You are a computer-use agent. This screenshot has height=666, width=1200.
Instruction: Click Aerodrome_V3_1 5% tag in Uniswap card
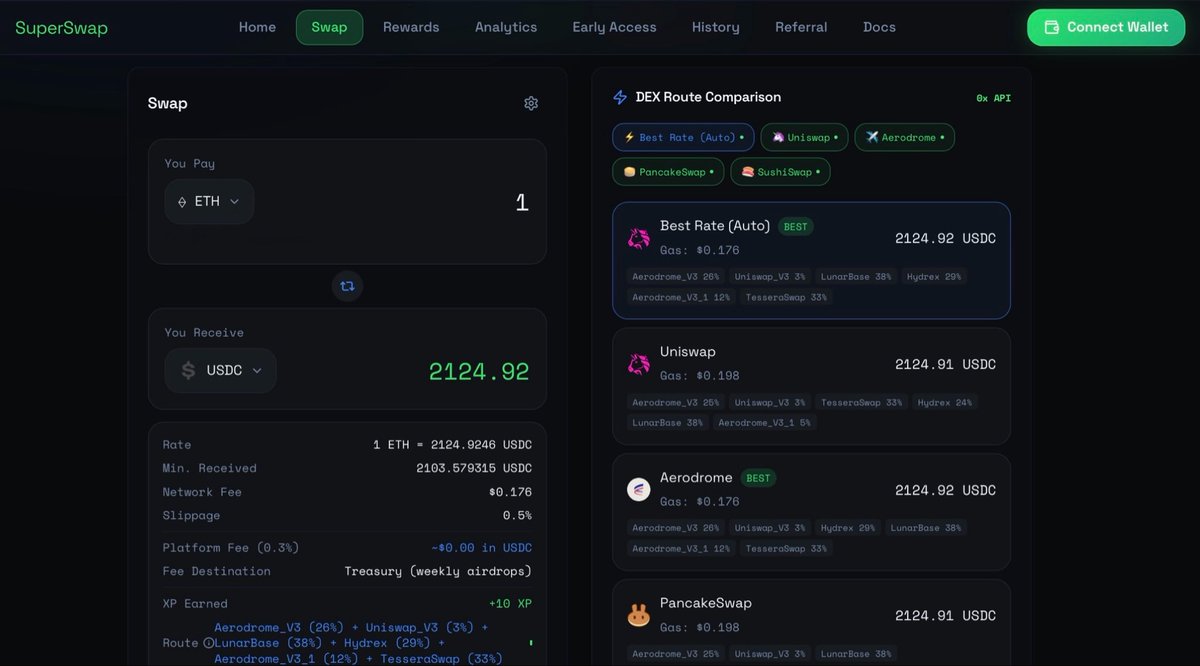pos(765,423)
